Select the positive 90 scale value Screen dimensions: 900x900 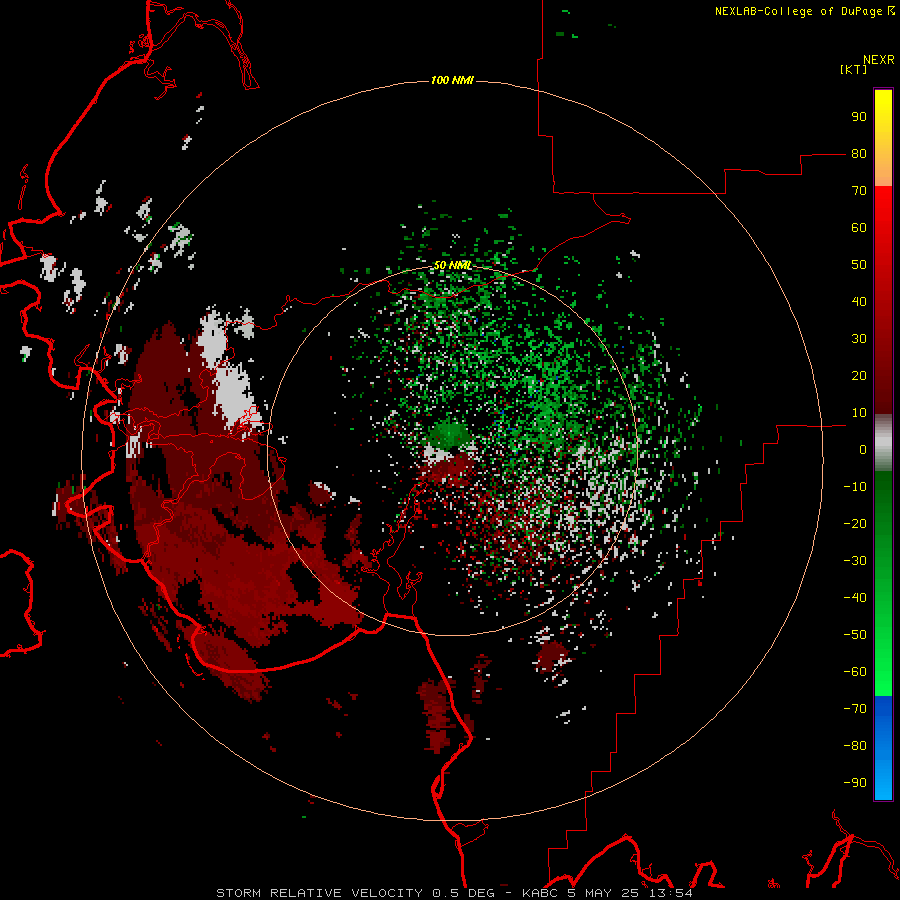(x=859, y=117)
